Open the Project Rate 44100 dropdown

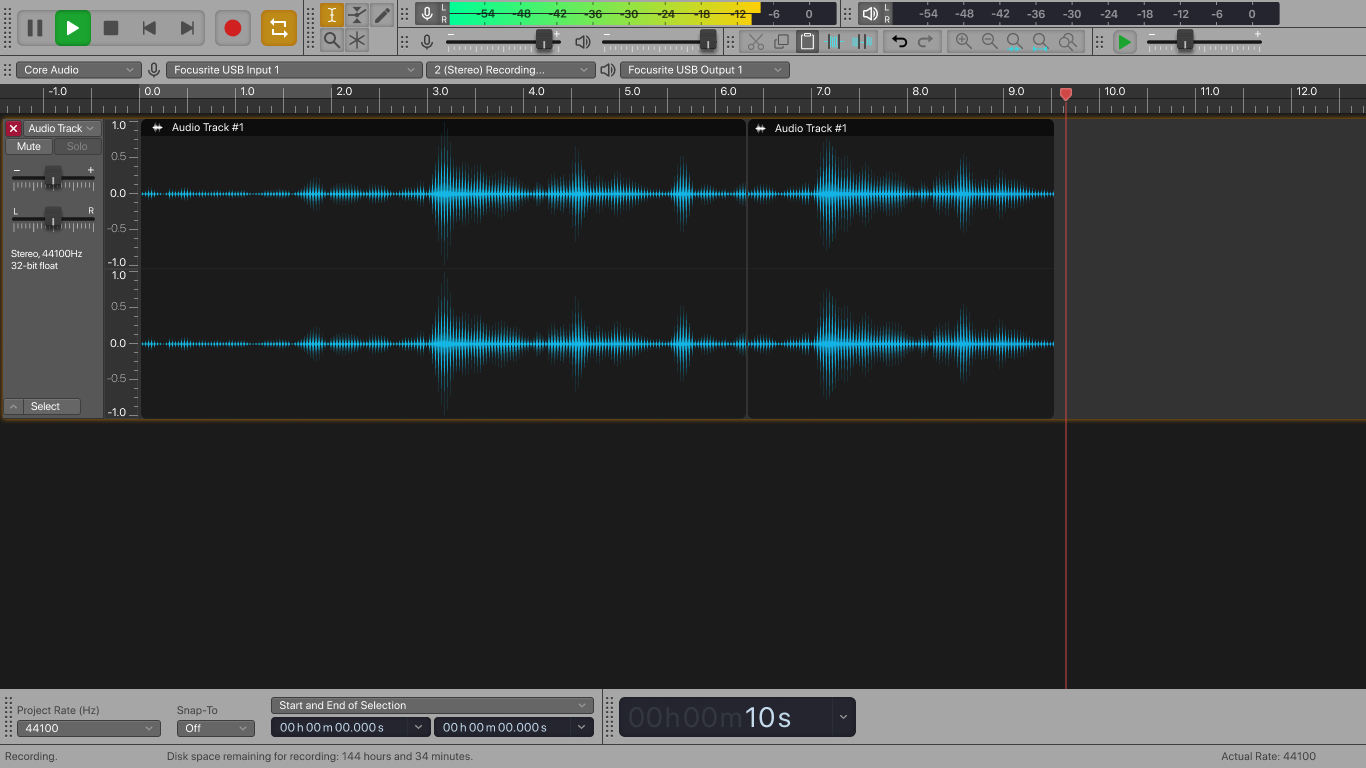[89, 728]
